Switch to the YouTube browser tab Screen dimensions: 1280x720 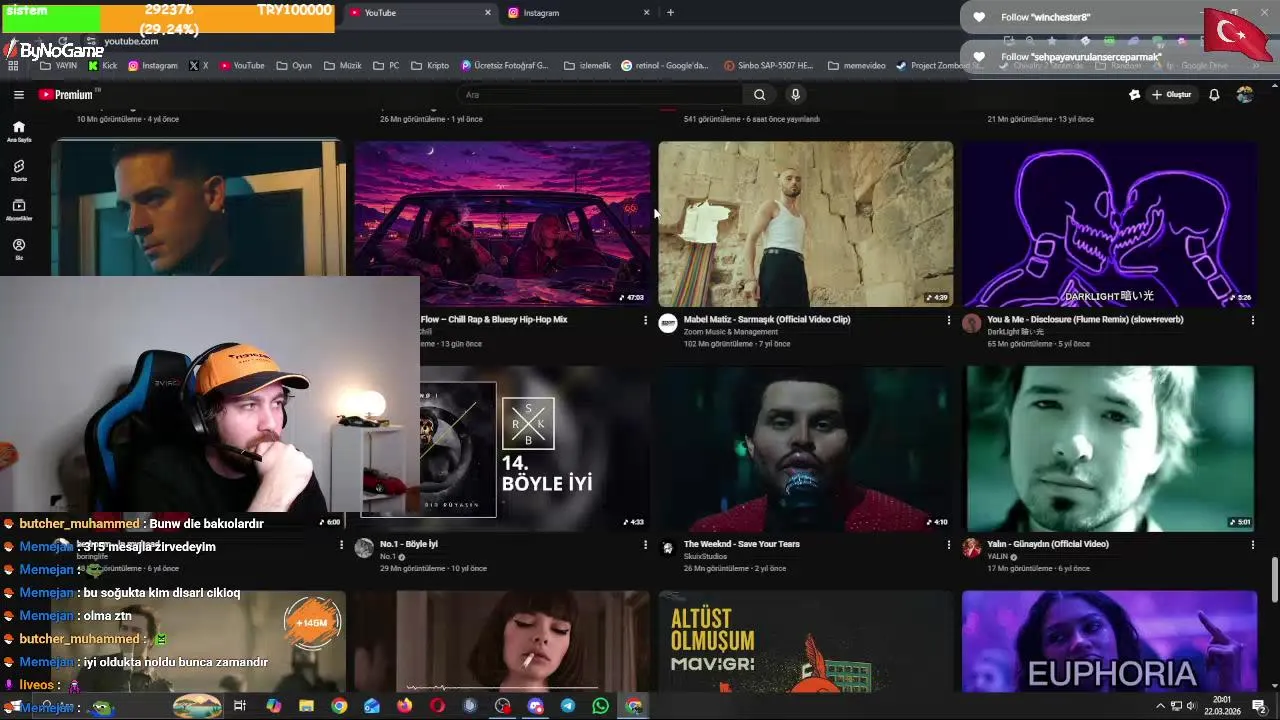click(420, 13)
